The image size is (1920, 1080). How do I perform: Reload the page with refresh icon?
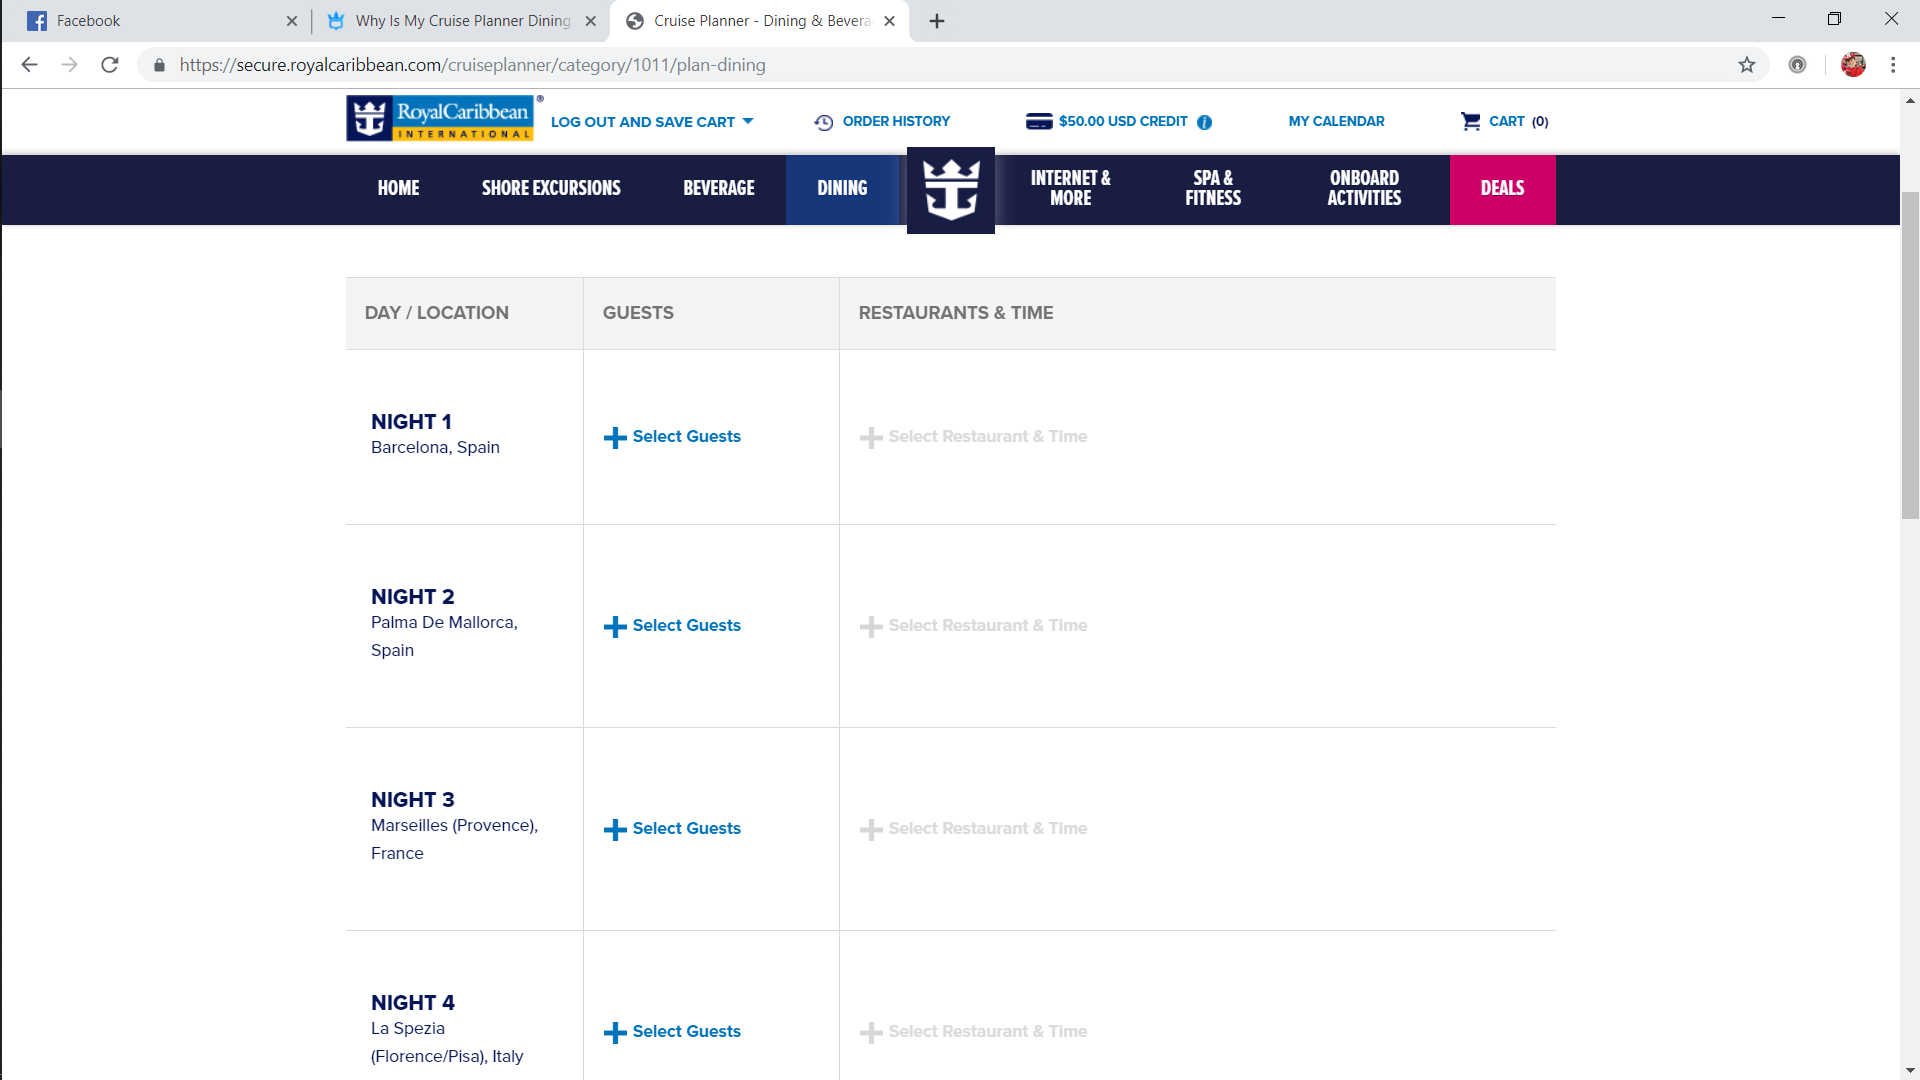110,65
